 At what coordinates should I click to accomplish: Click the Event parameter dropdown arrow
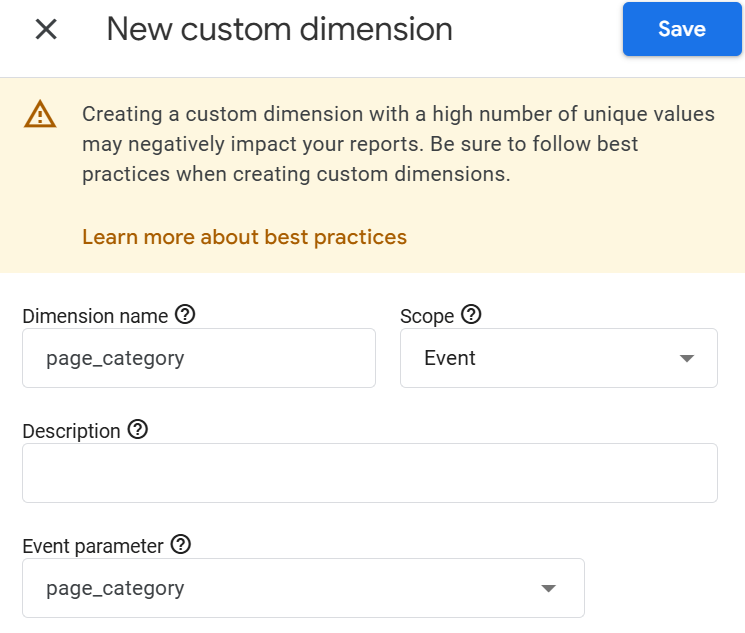click(x=548, y=588)
